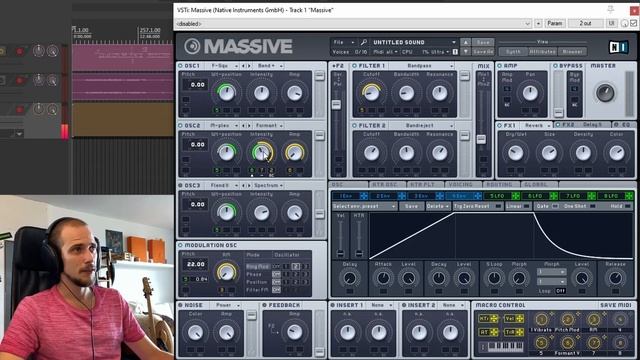Screen dimensions: 640x360
Task: Toggle Filter 1 power button
Action: pyautogui.click(x=354, y=66)
